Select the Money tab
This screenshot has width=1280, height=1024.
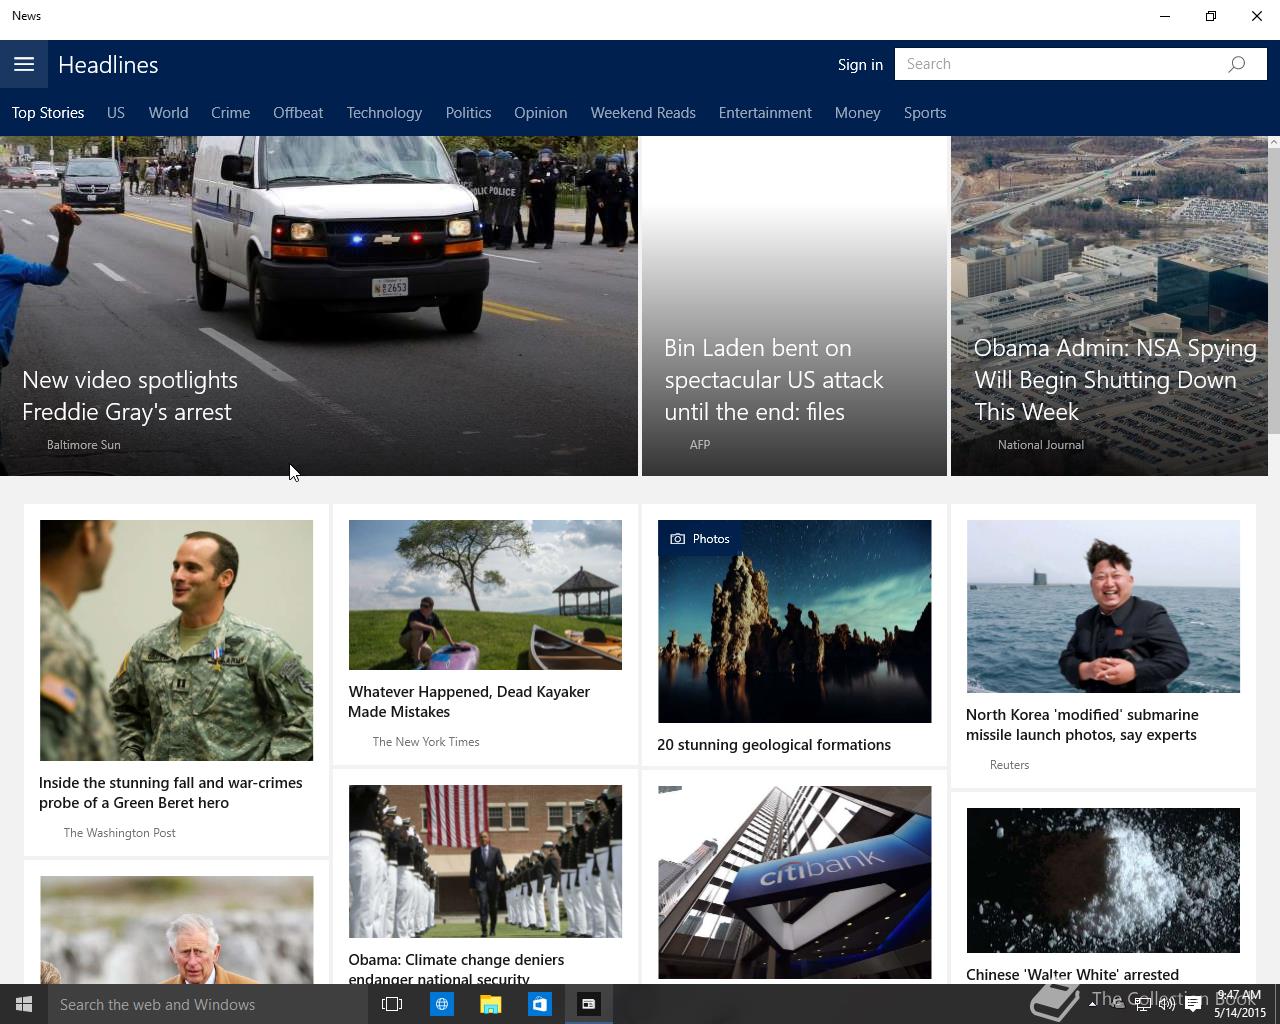coord(858,113)
